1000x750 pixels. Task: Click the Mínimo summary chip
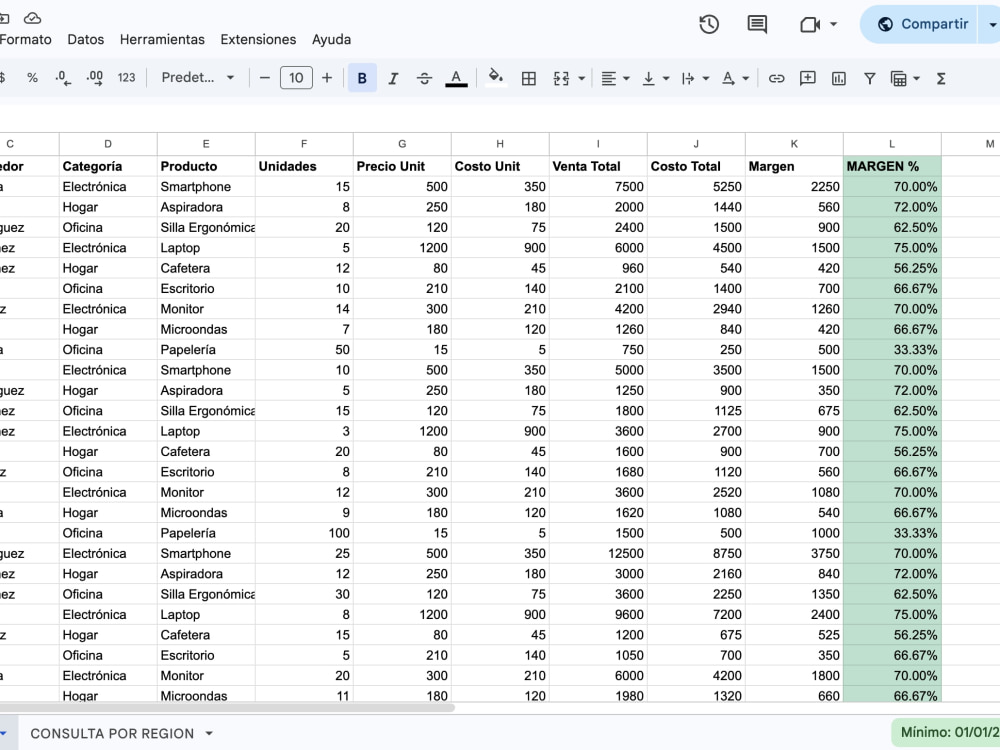[x=946, y=733]
